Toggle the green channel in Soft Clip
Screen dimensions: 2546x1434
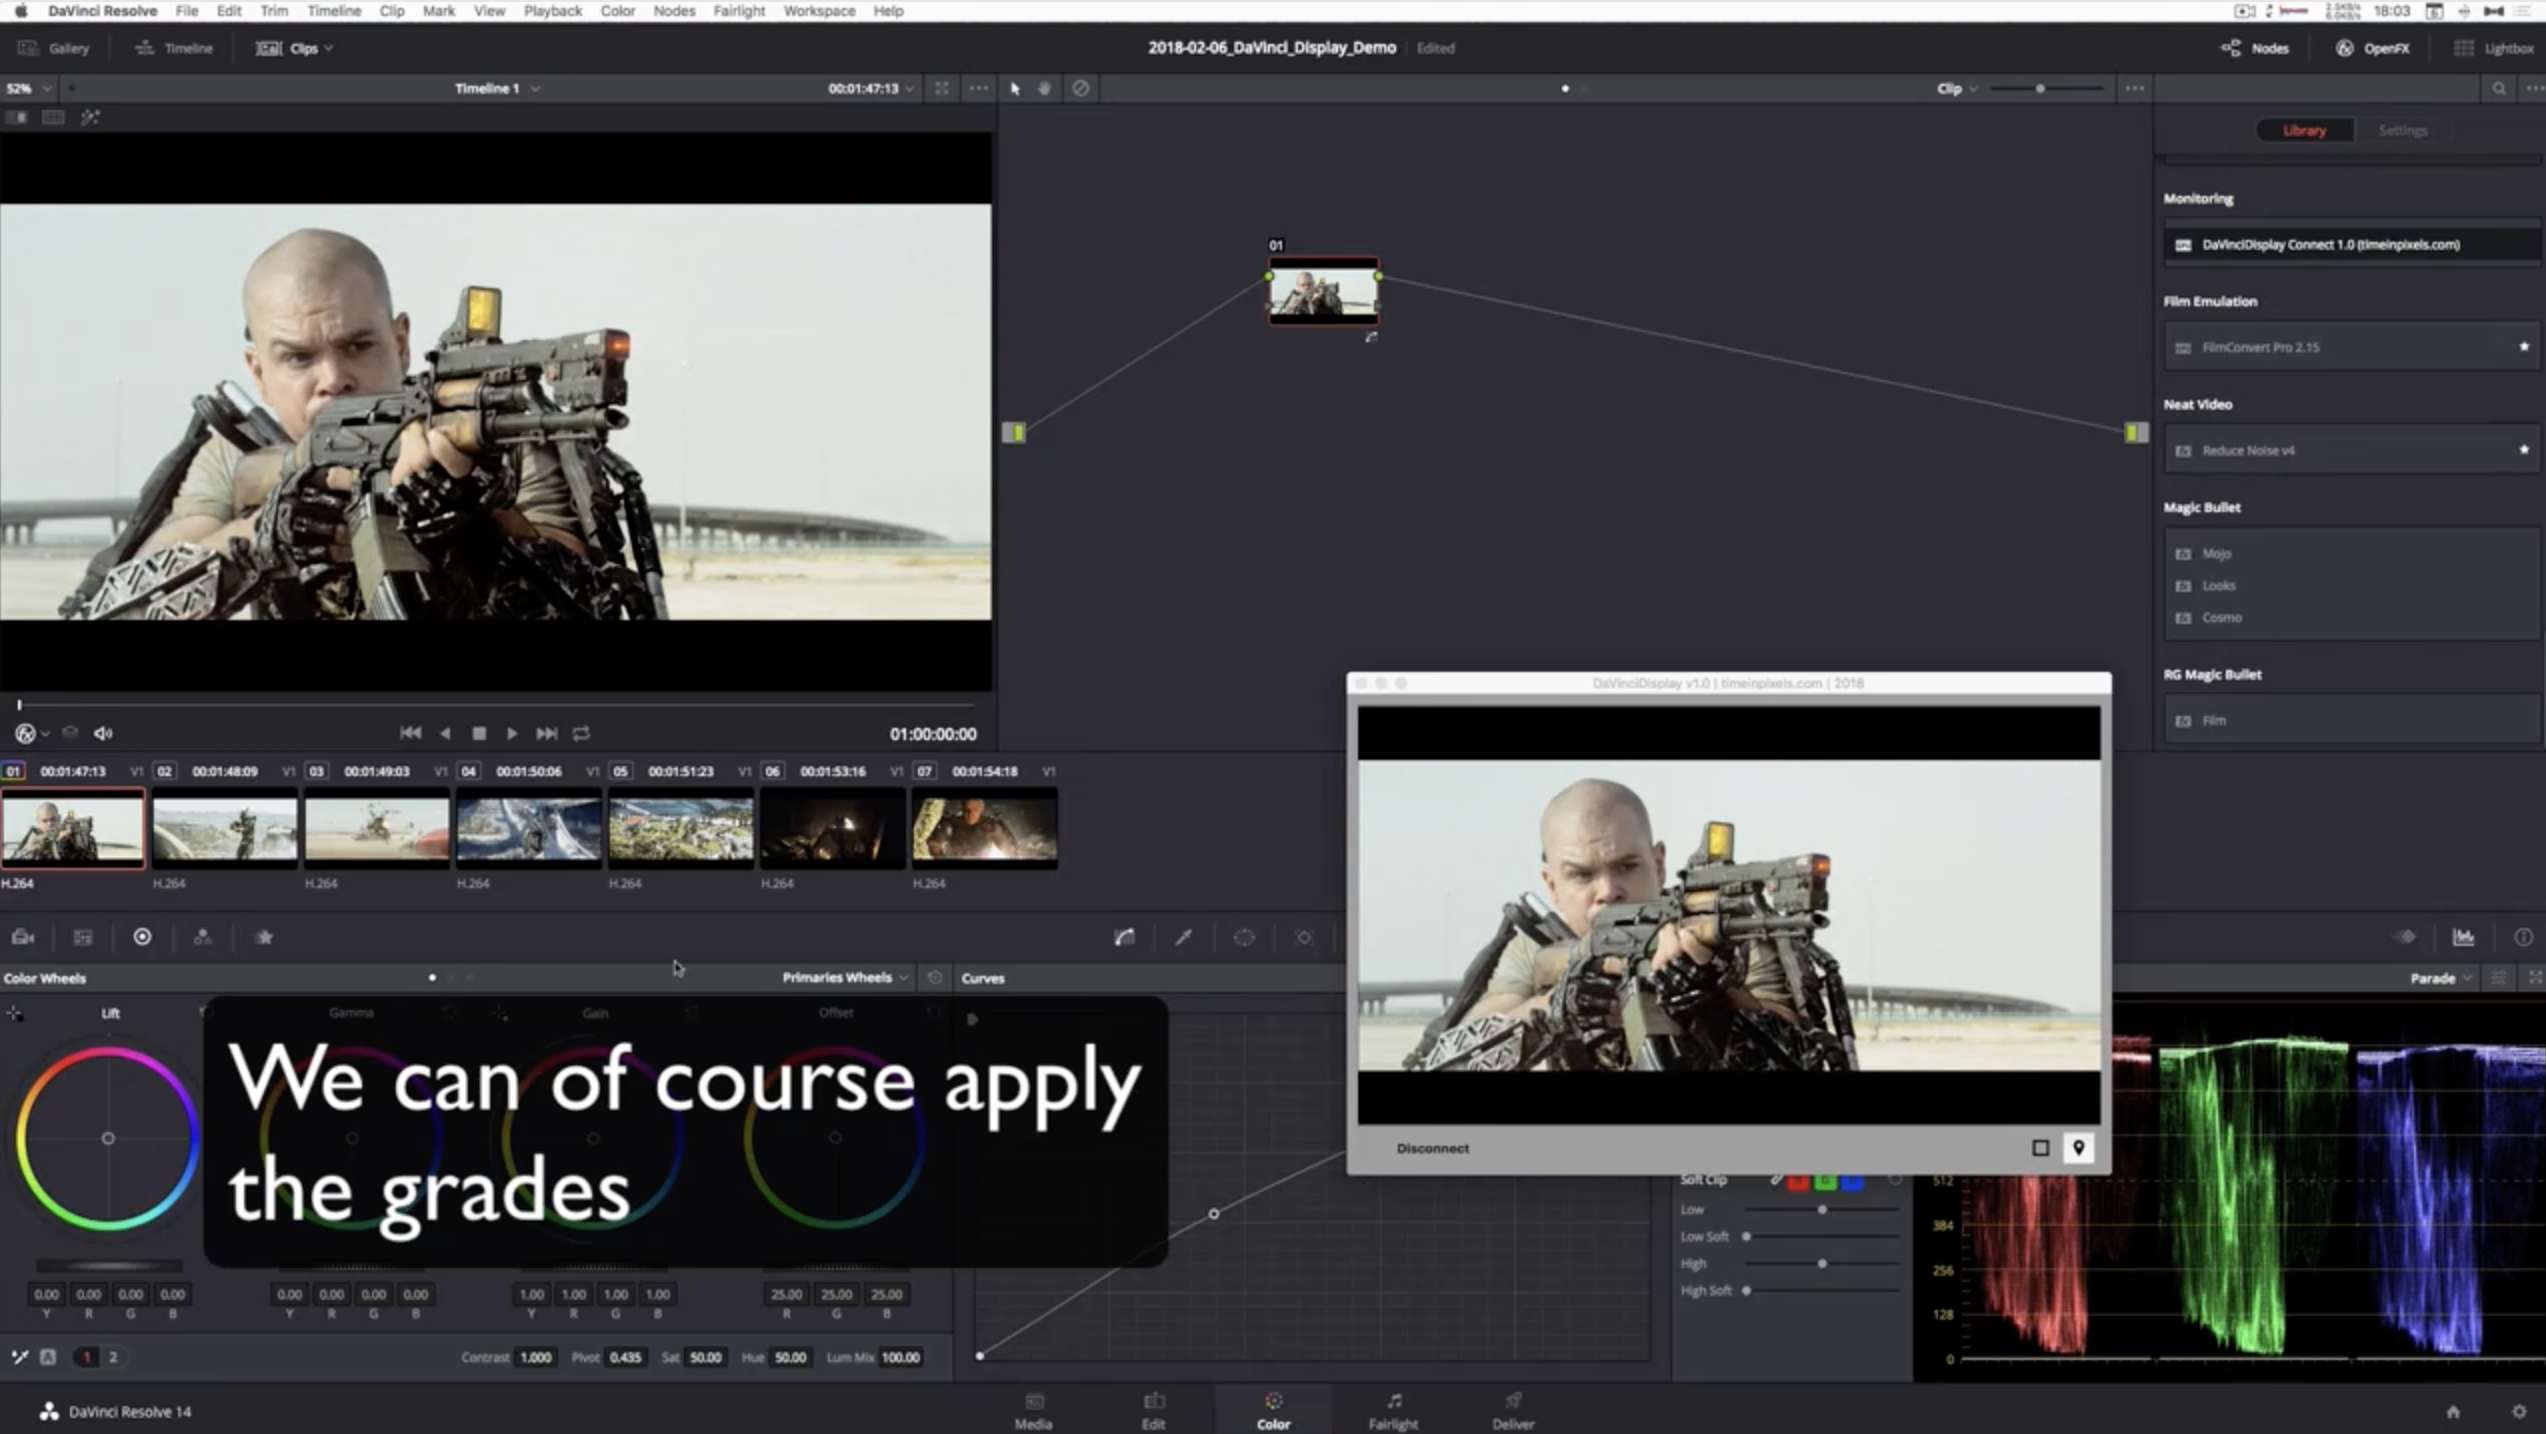pos(1825,1179)
